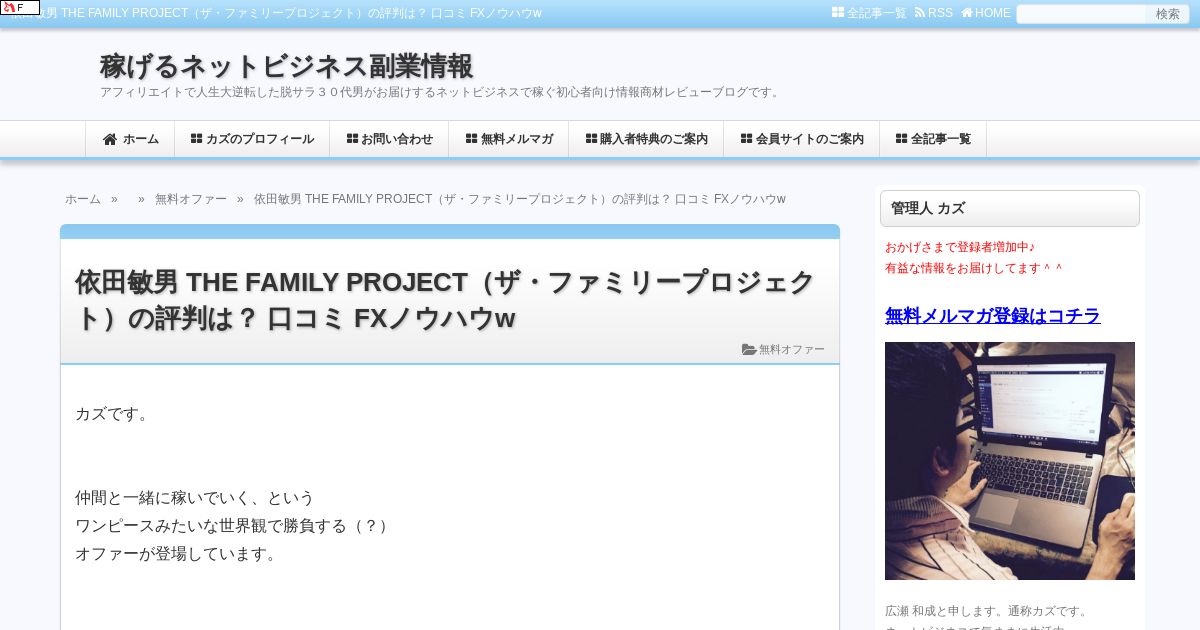Click line オファーが登場しています。
The height and width of the screenshot is (630, 1200).
click(178, 554)
